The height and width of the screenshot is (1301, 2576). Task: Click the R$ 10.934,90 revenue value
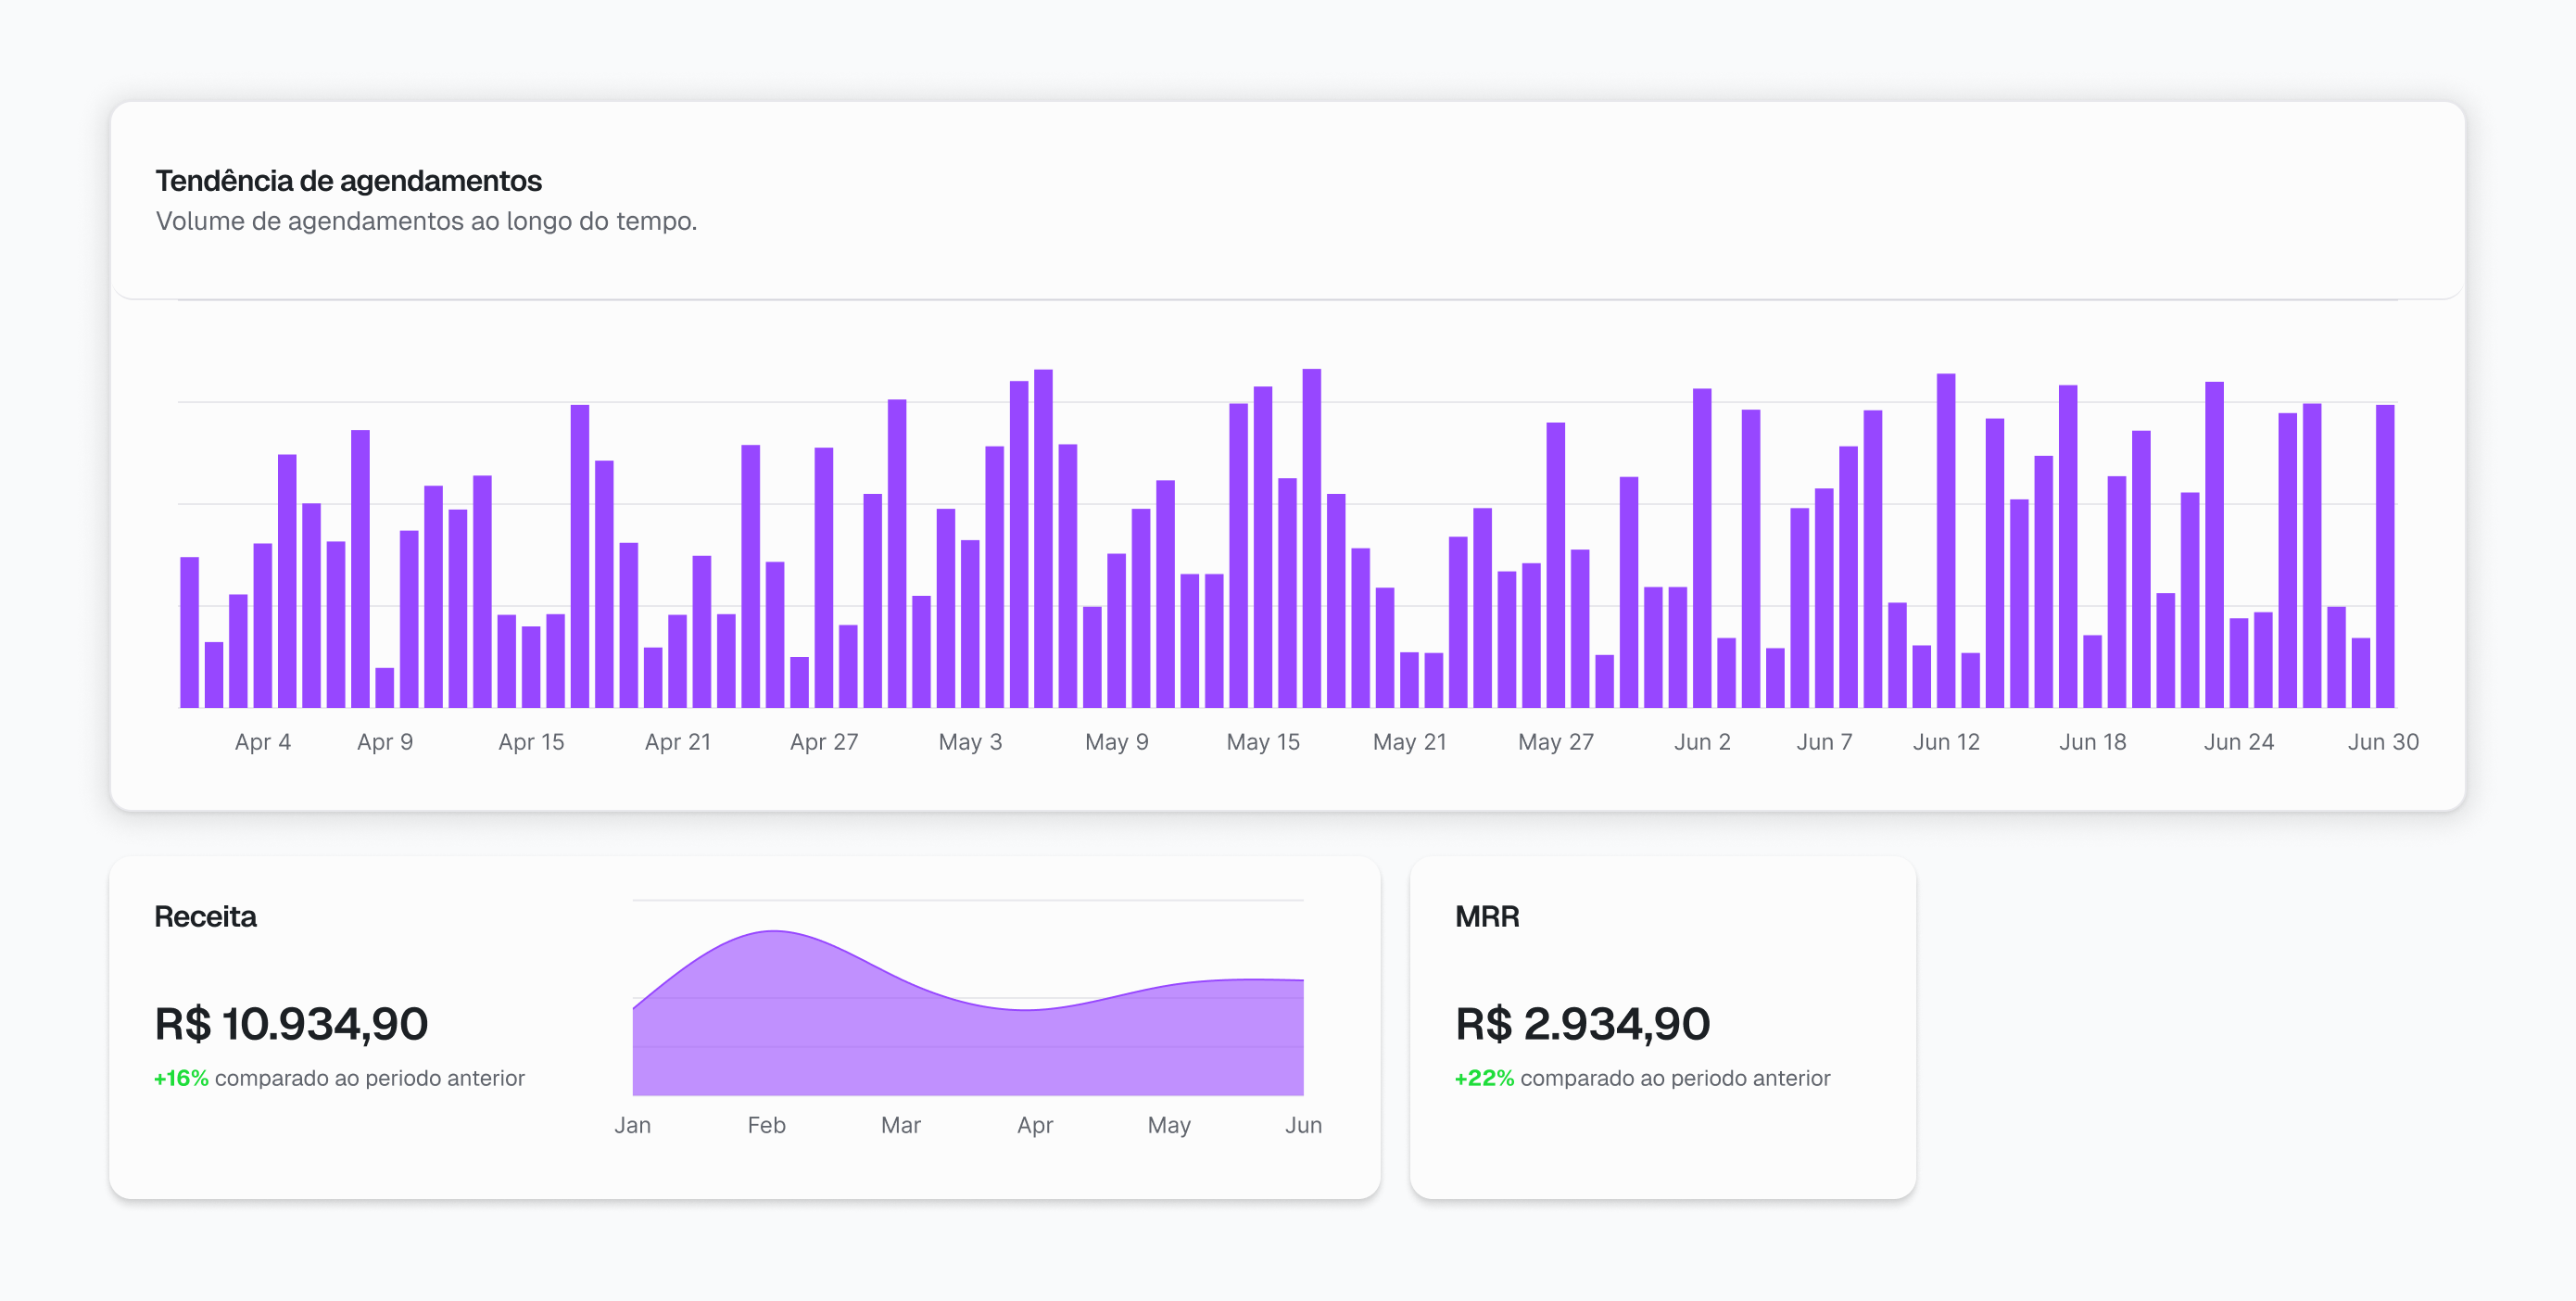tap(291, 1024)
